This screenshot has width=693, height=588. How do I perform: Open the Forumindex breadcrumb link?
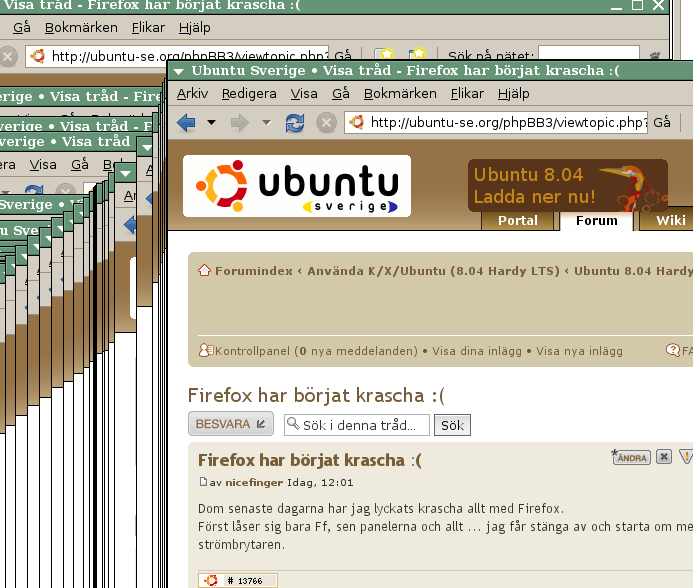coord(254,271)
